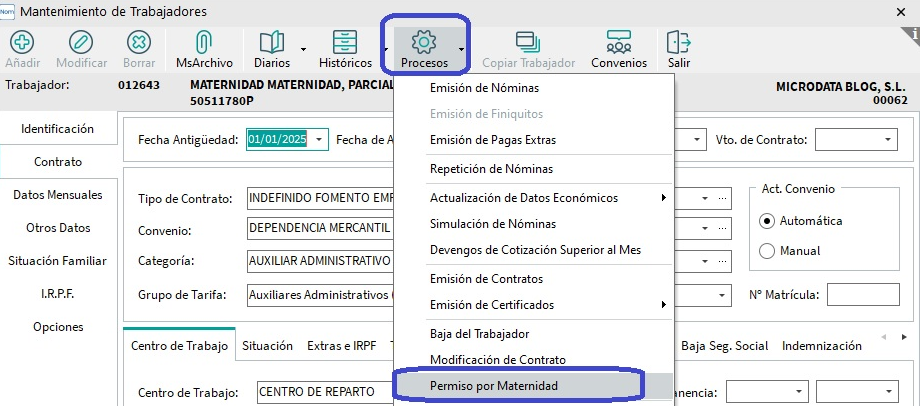Expand the Fecha Antigüedad date dropdown
Screen dimensions: 920x406
pyautogui.click(x=319, y=140)
